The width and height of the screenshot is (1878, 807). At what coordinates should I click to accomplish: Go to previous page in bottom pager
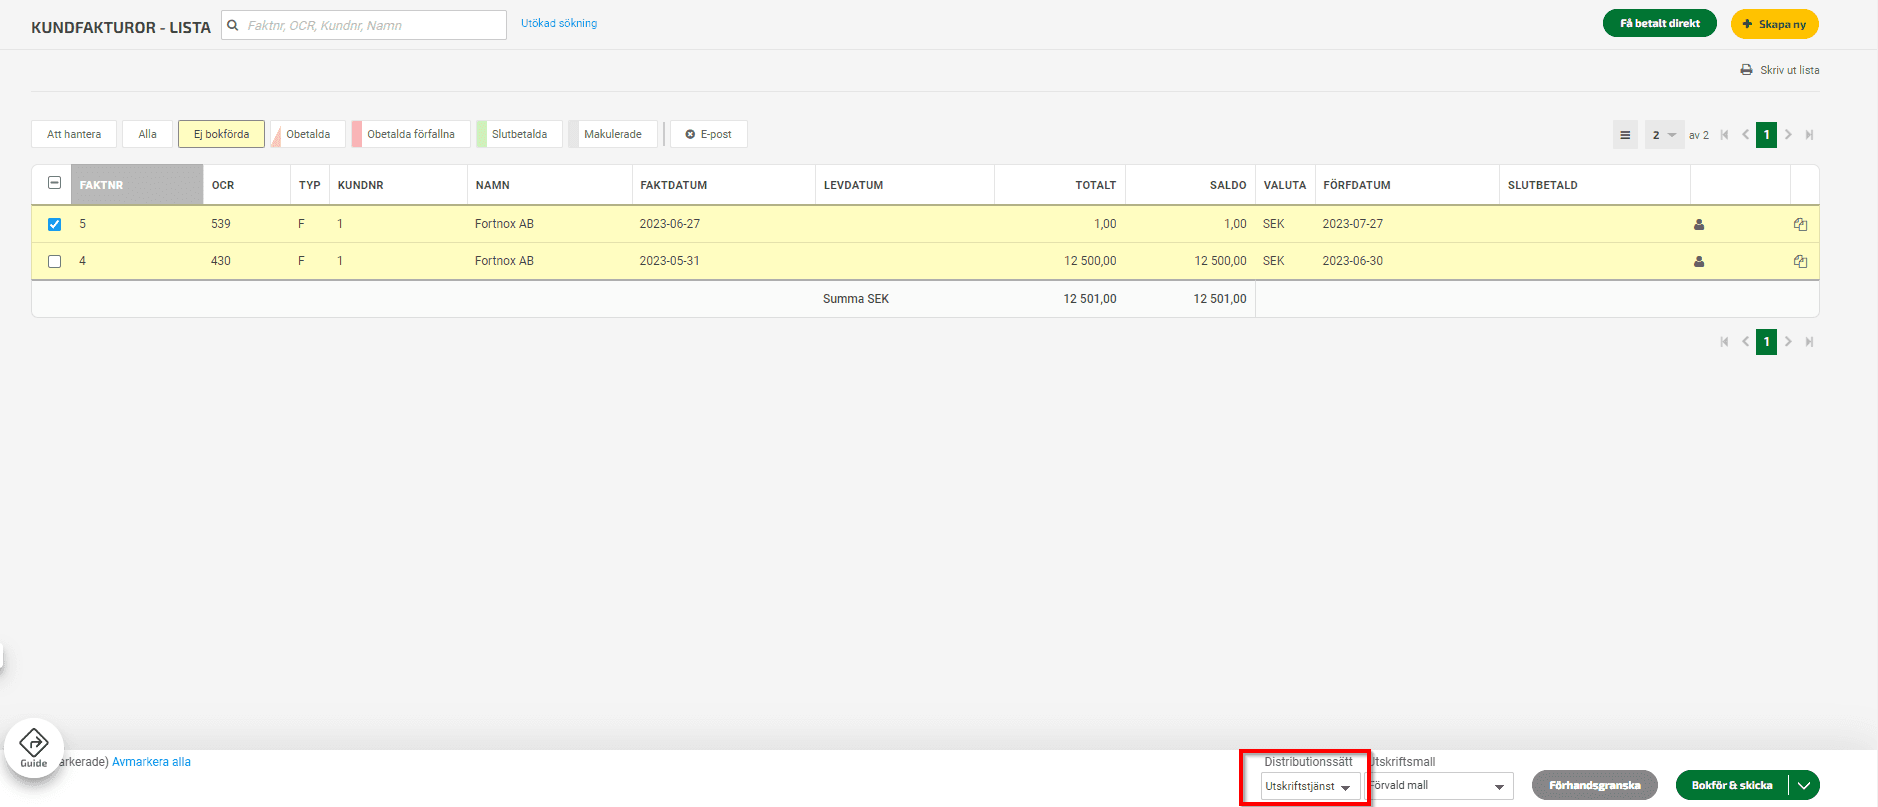click(x=1745, y=342)
